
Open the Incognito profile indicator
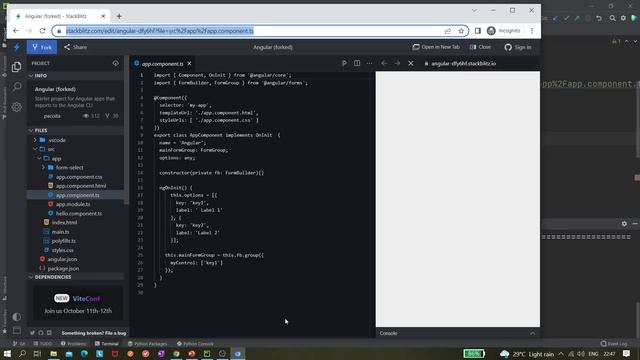tap(504, 31)
